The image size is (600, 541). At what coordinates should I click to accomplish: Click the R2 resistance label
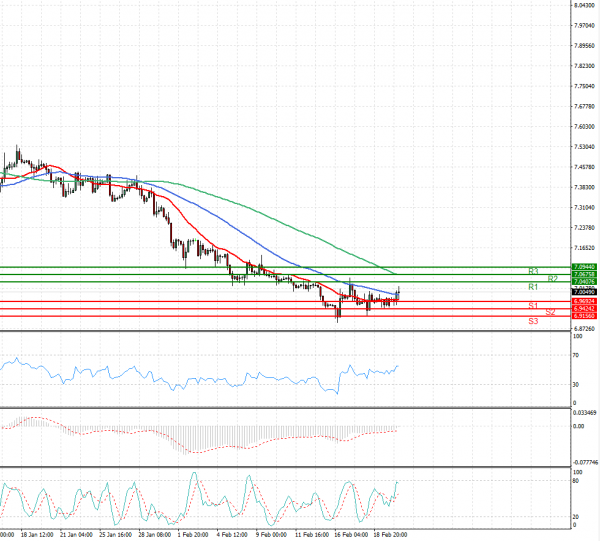tap(552, 279)
